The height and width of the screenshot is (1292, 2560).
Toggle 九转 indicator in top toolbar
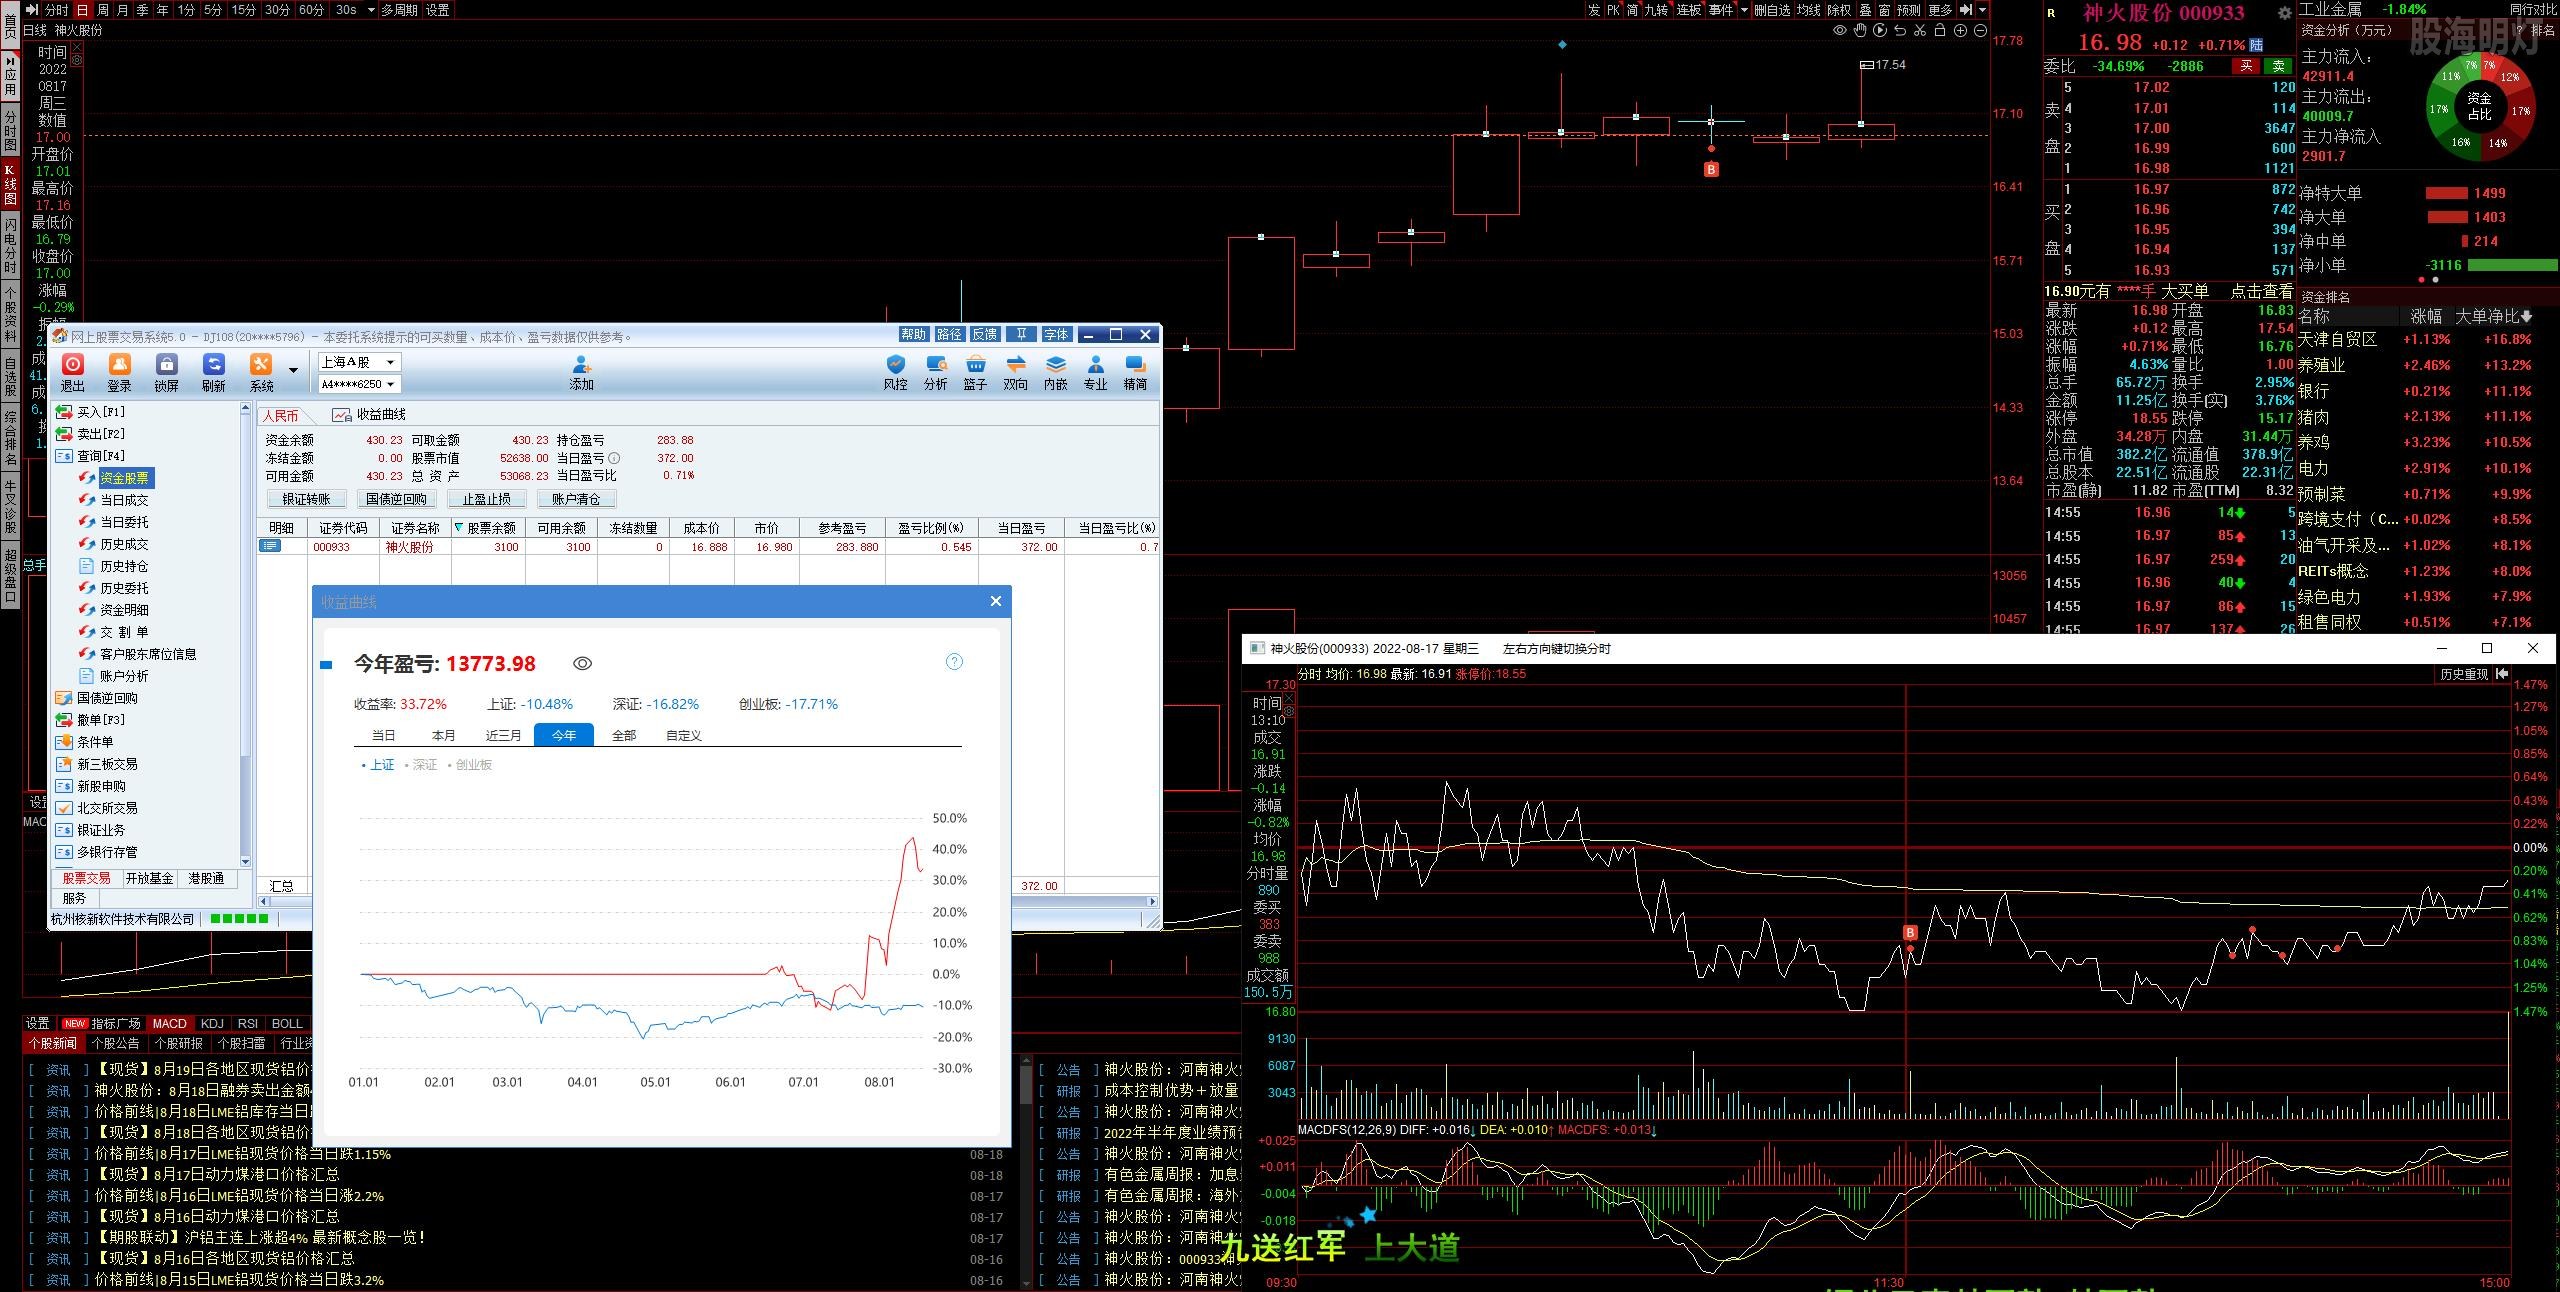coord(1656,10)
